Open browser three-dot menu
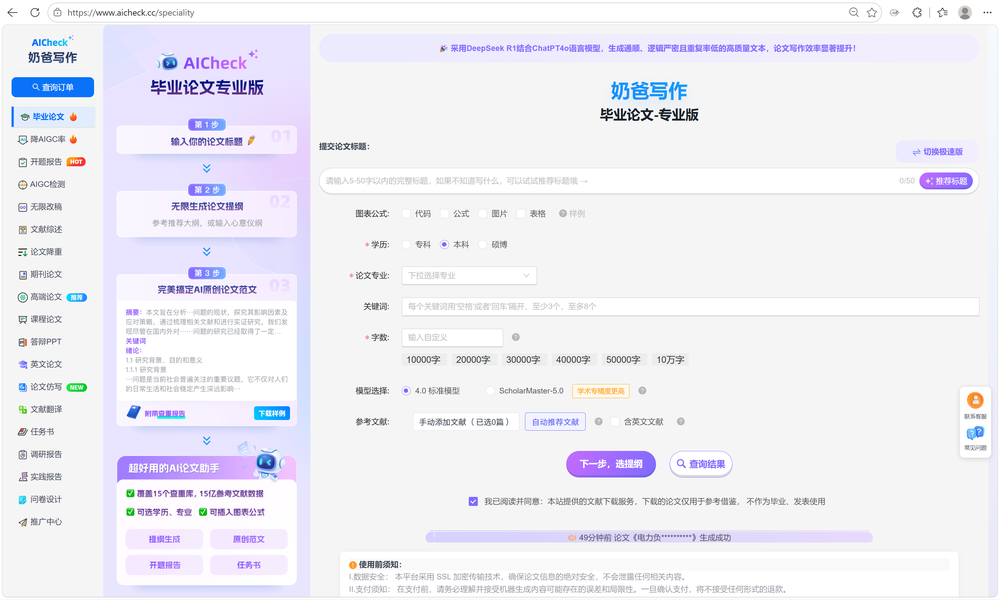1000x600 pixels. point(987,12)
